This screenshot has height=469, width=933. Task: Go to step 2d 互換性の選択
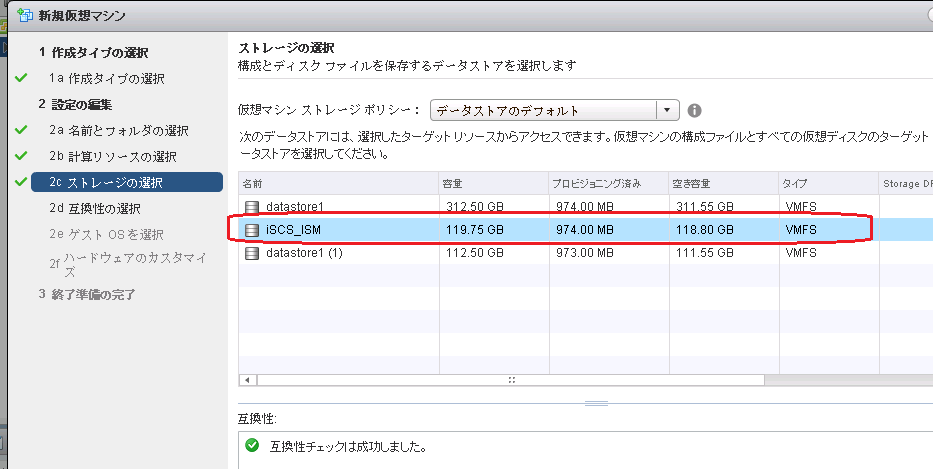[x=95, y=208]
